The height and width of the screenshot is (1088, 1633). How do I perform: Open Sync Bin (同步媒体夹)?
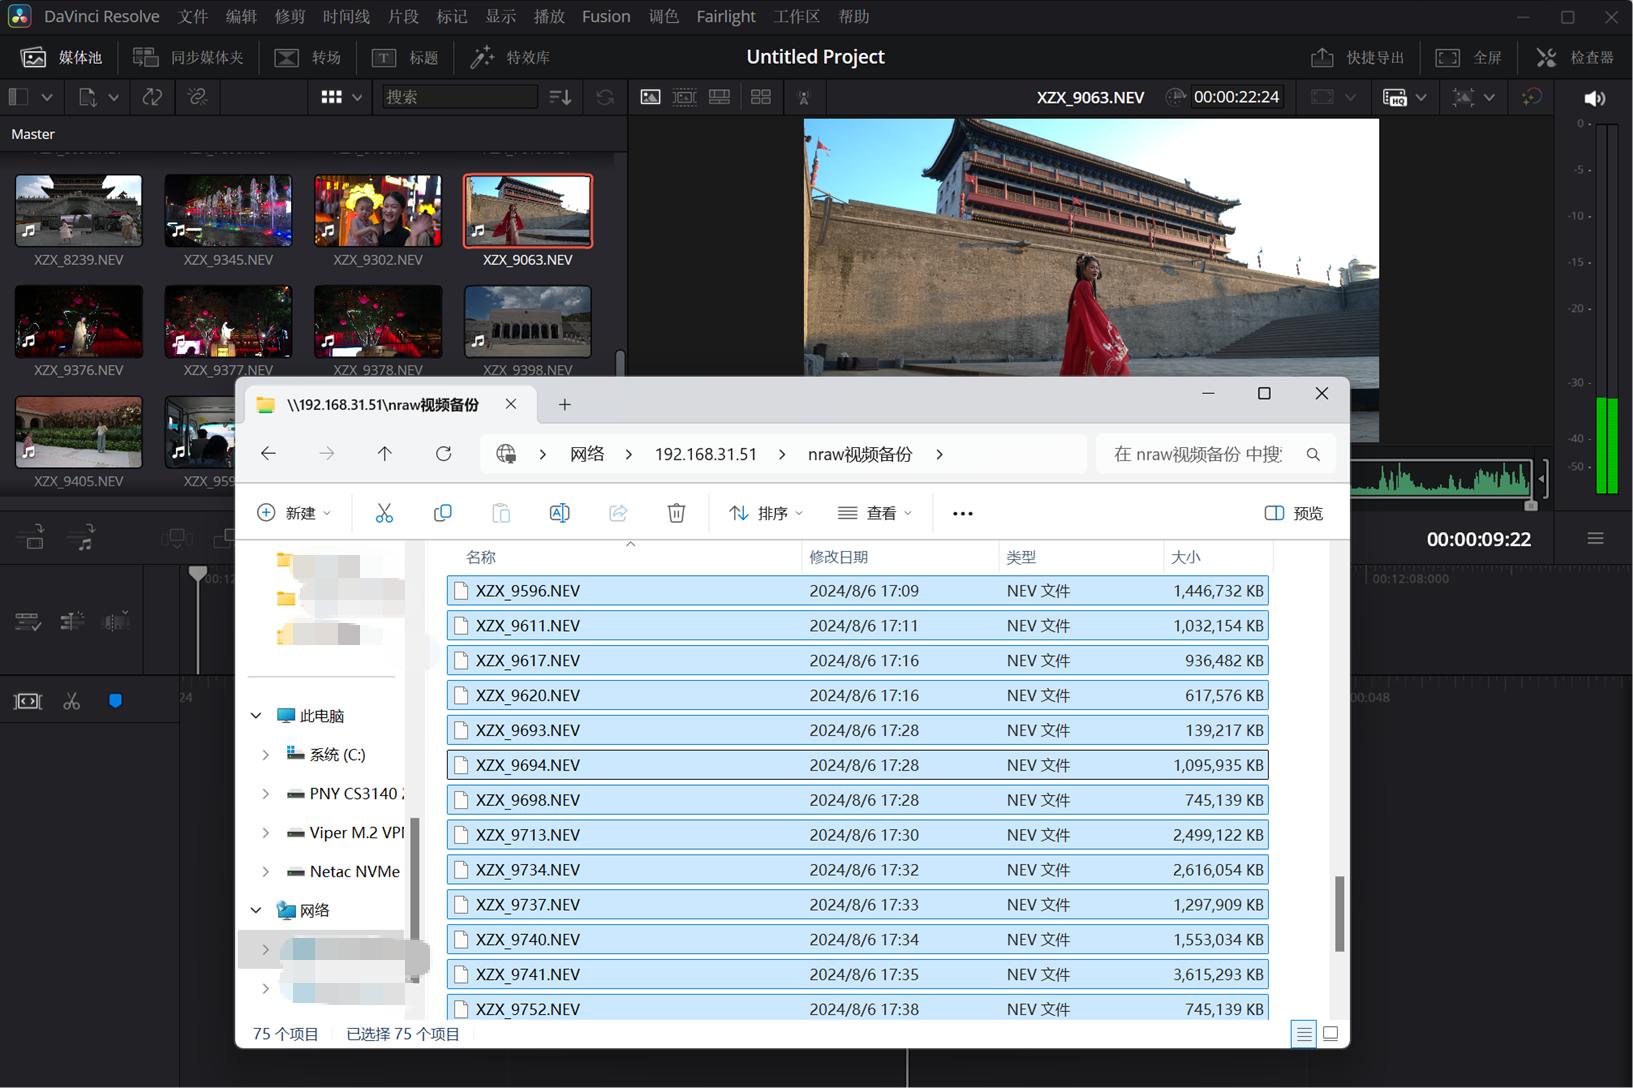click(188, 57)
